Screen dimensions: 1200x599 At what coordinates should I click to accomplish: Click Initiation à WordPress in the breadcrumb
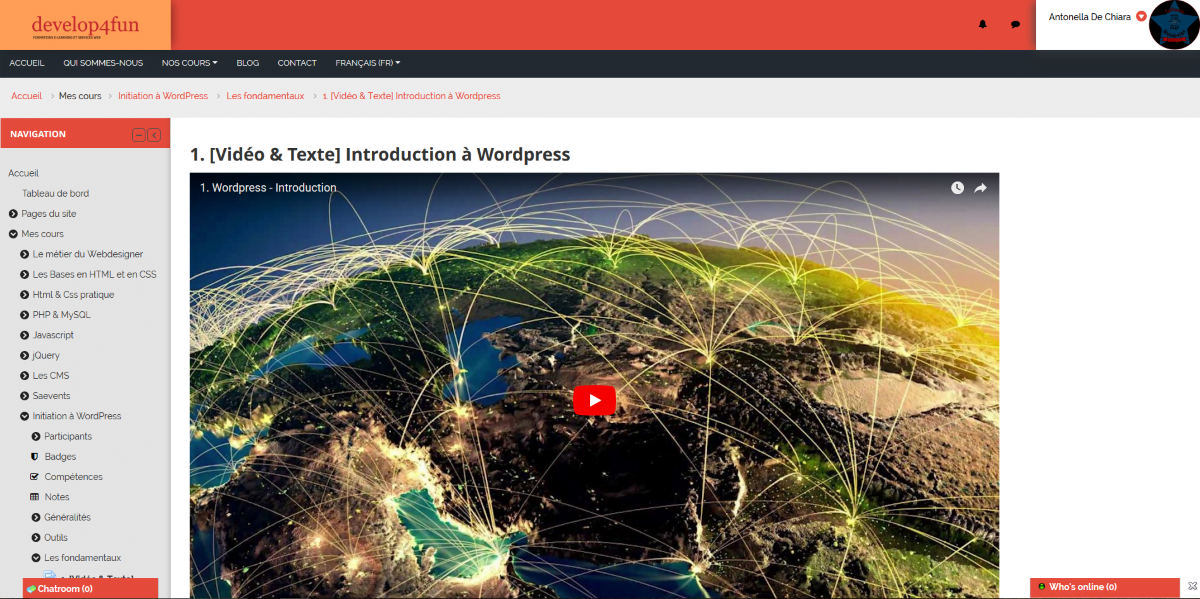[x=163, y=96]
